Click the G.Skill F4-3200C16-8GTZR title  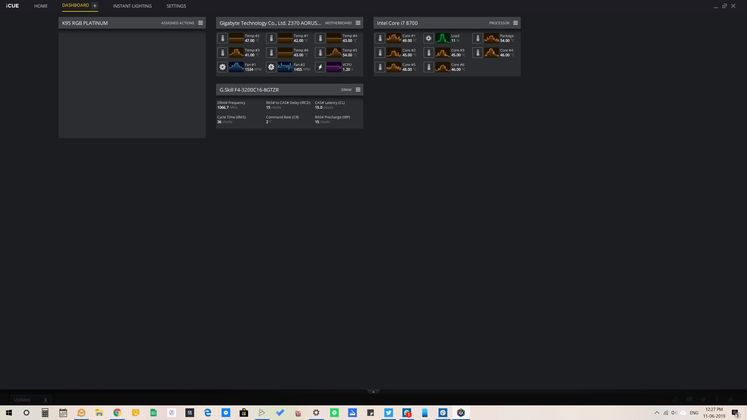(x=249, y=90)
